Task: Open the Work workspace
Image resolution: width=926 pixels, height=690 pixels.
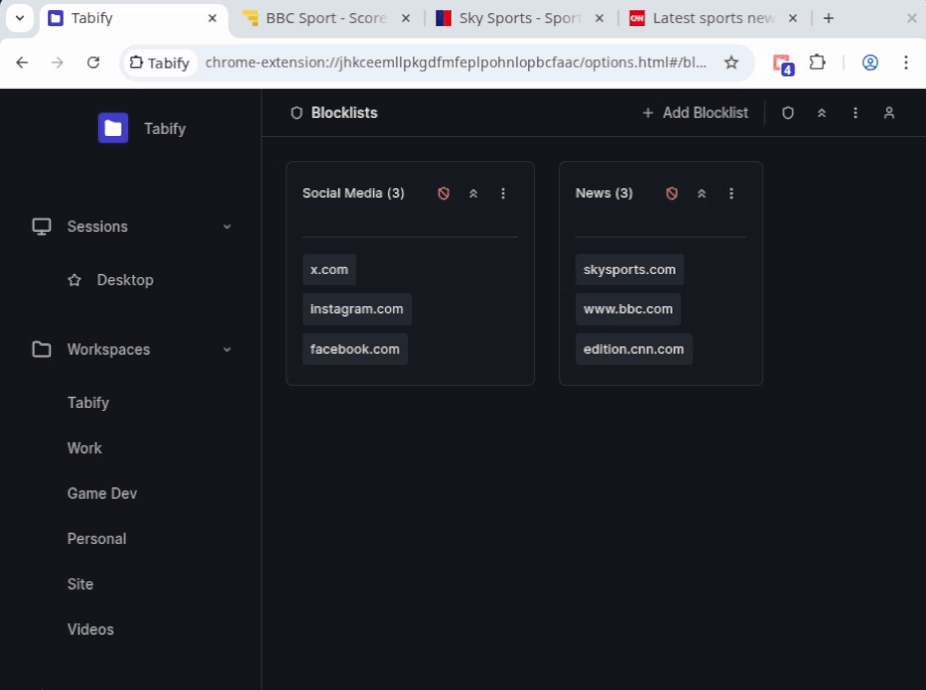Action: click(84, 448)
